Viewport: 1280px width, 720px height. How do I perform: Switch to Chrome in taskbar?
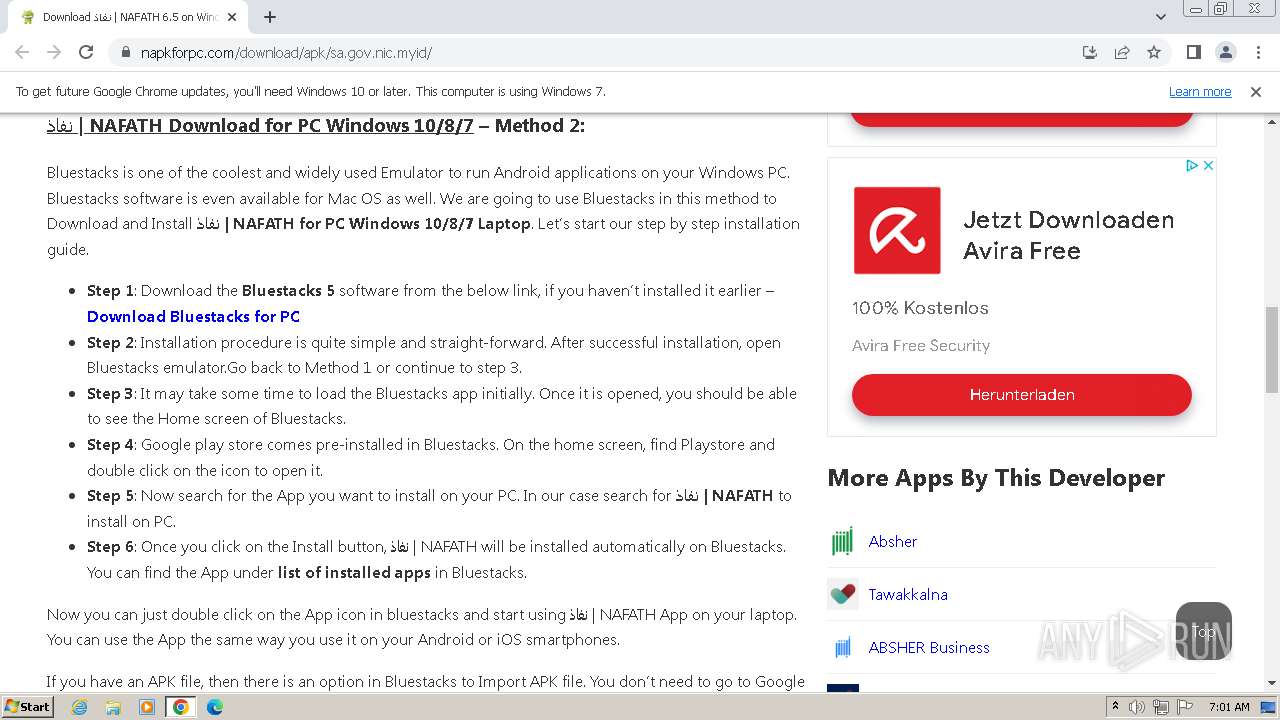click(x=181, y=707)
